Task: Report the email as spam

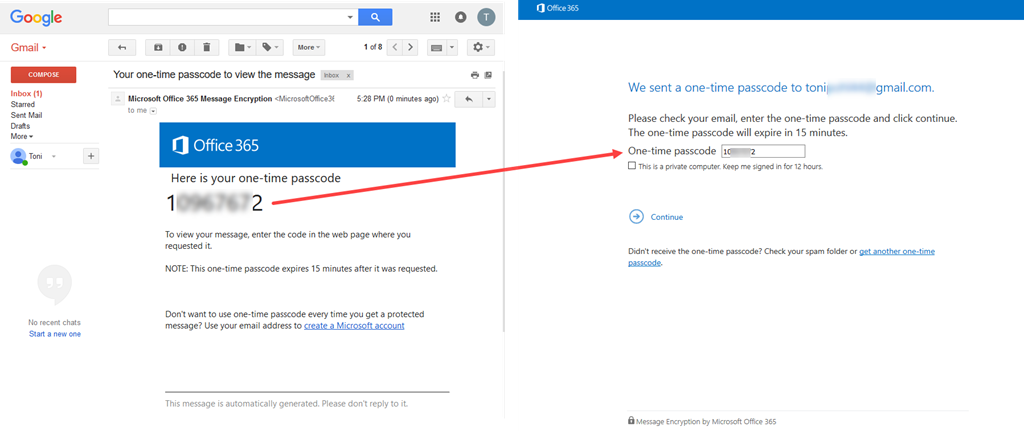Action: (182, 47)
